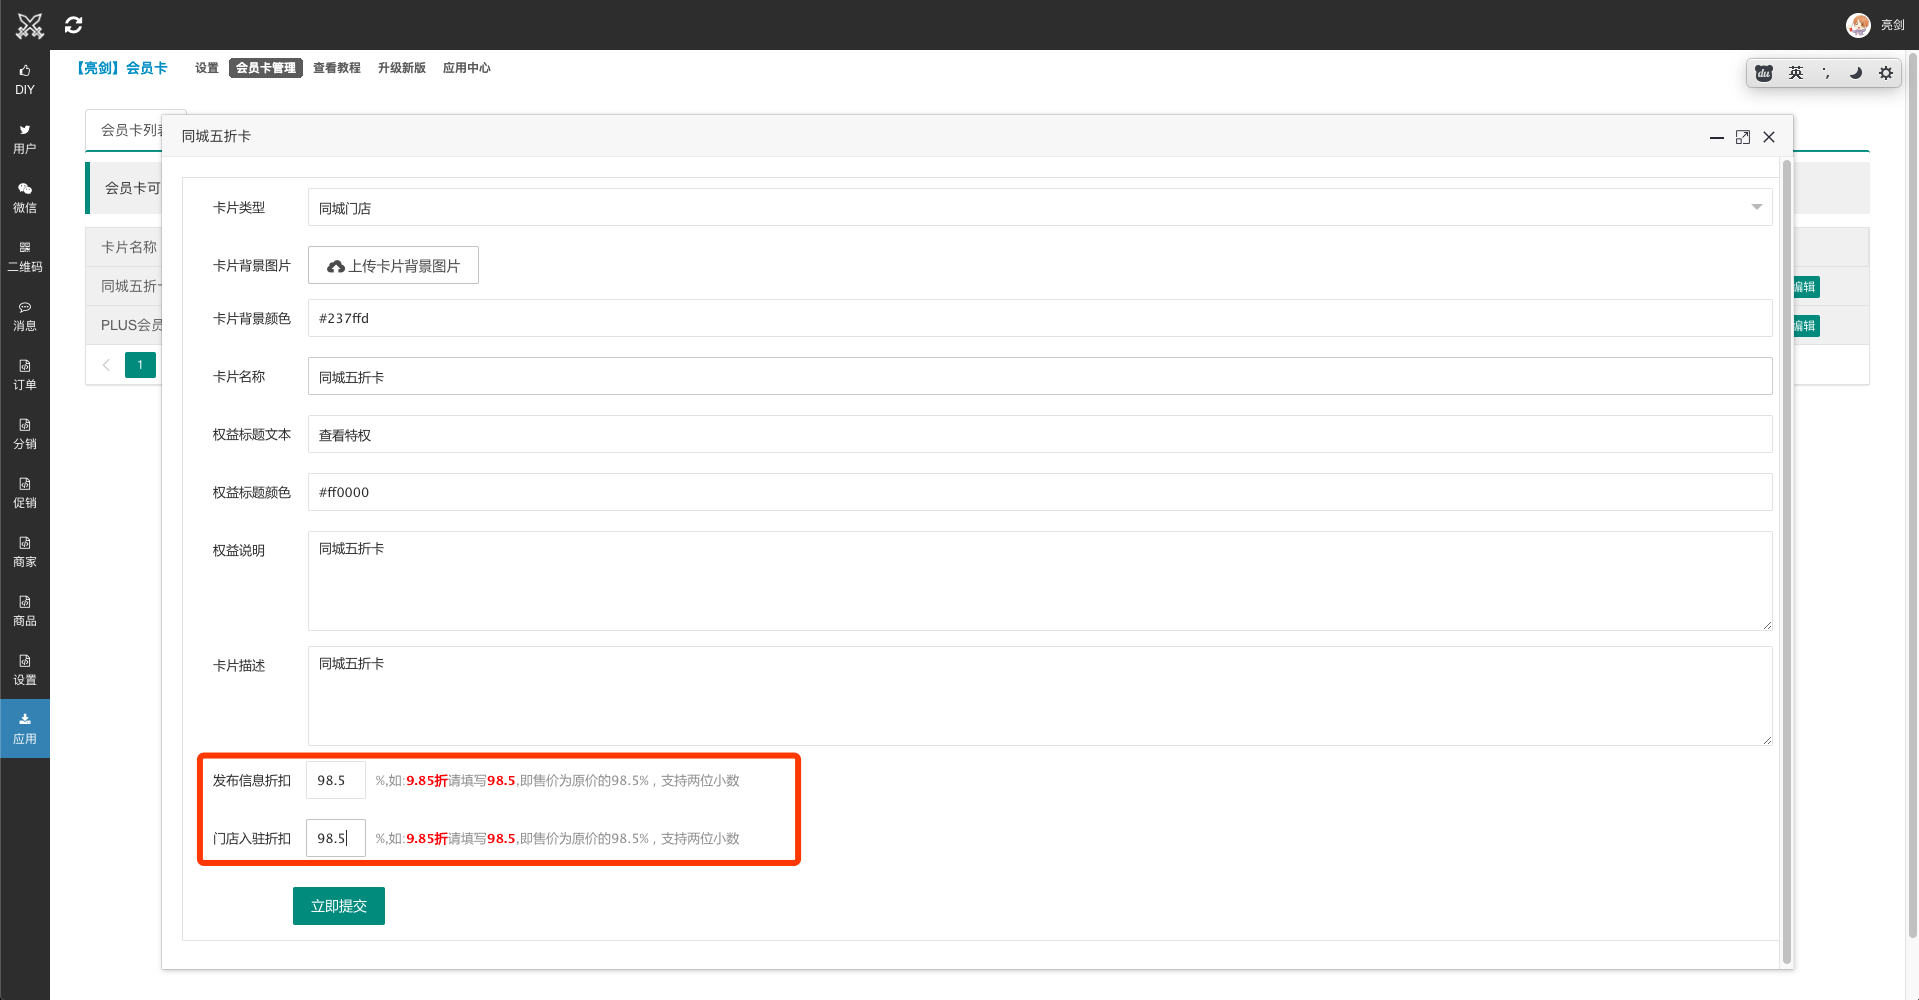Open the DIY sidebar section
1919x1000 pixels.
[x=25, y=80]
